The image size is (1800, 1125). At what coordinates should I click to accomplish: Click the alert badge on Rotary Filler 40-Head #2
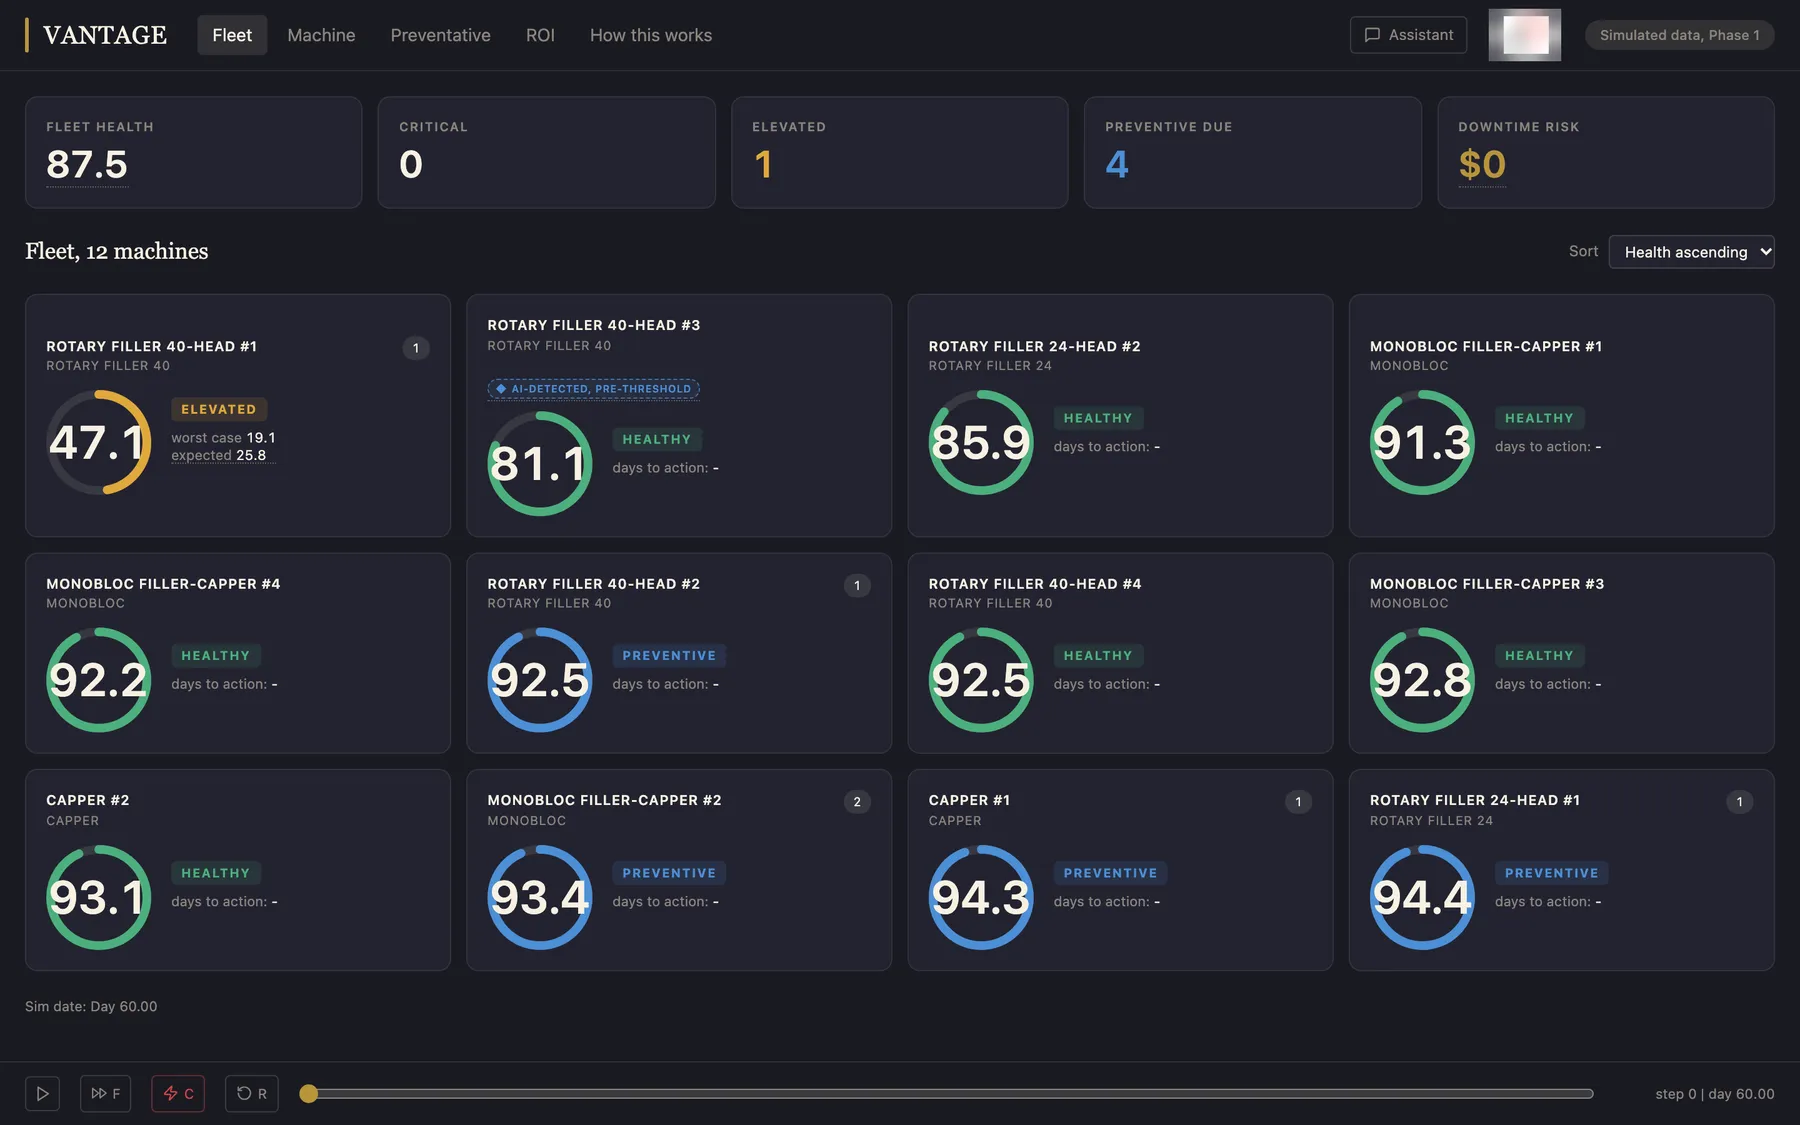[857, 586]
